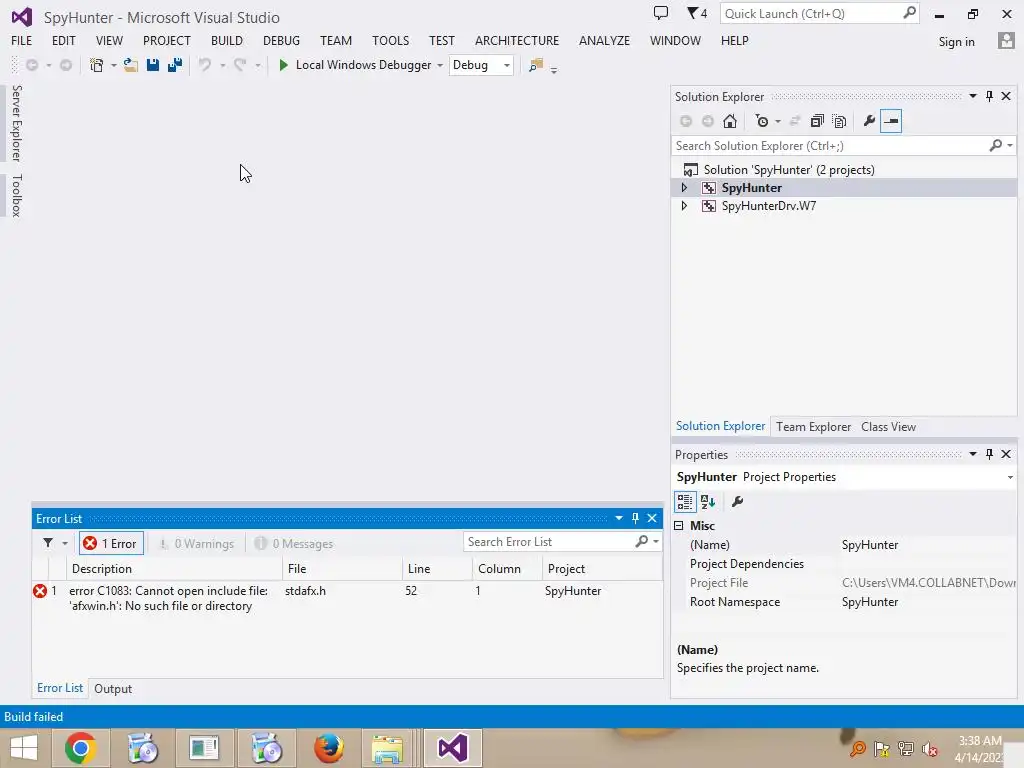
Task: Open Google Chrome from the taskbar
Action: tap(81, 748)
